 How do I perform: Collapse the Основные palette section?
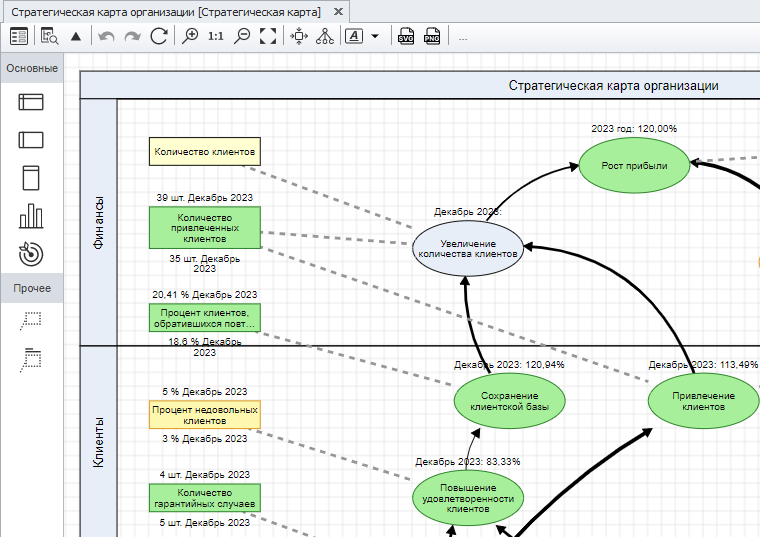click(x=31, y=69)
